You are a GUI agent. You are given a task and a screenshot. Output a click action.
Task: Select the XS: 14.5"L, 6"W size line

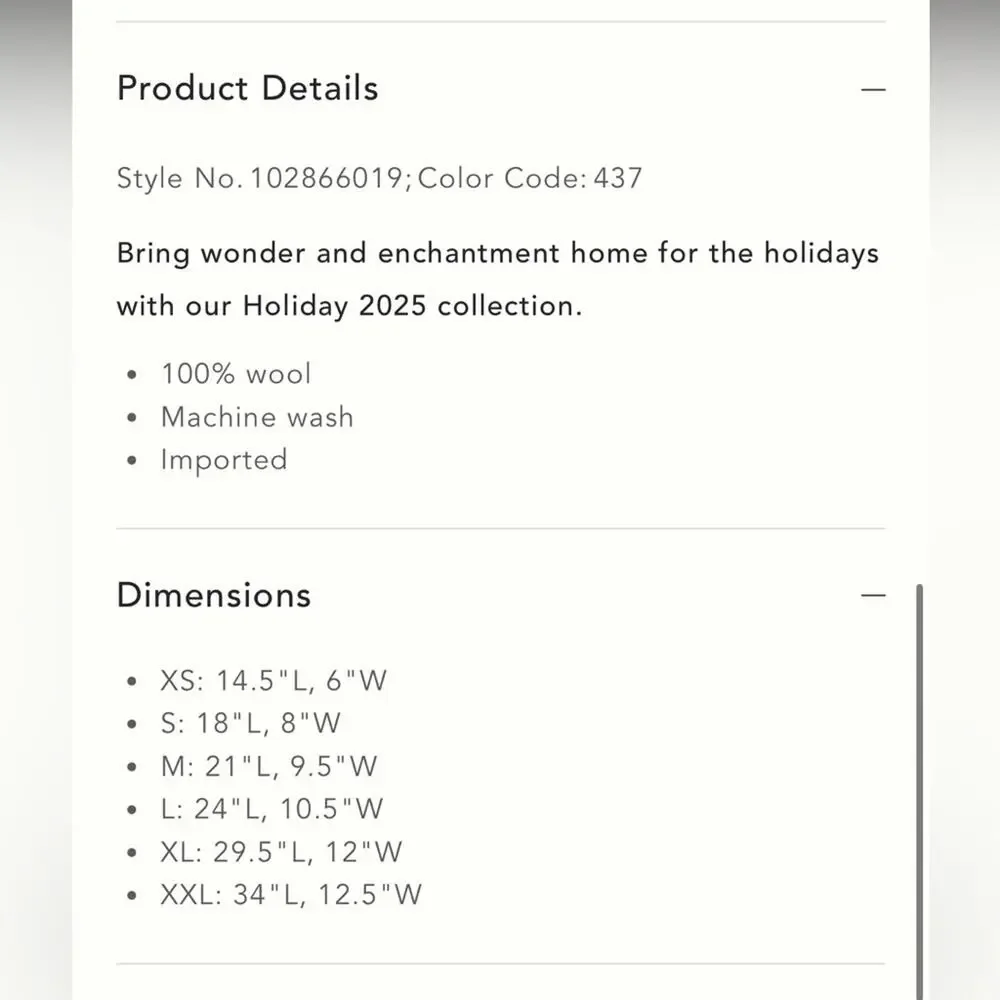(x=274, y=680)
